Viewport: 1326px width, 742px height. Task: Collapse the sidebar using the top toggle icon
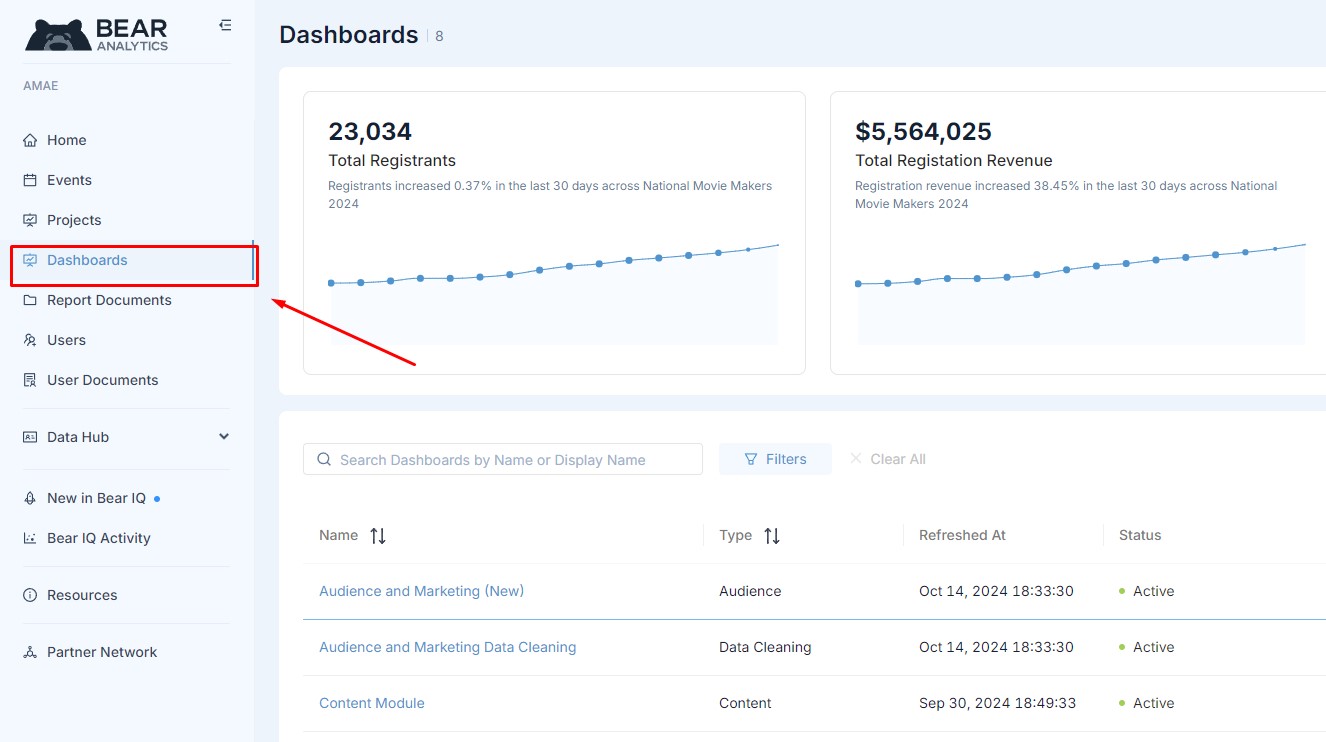[225, 26]
